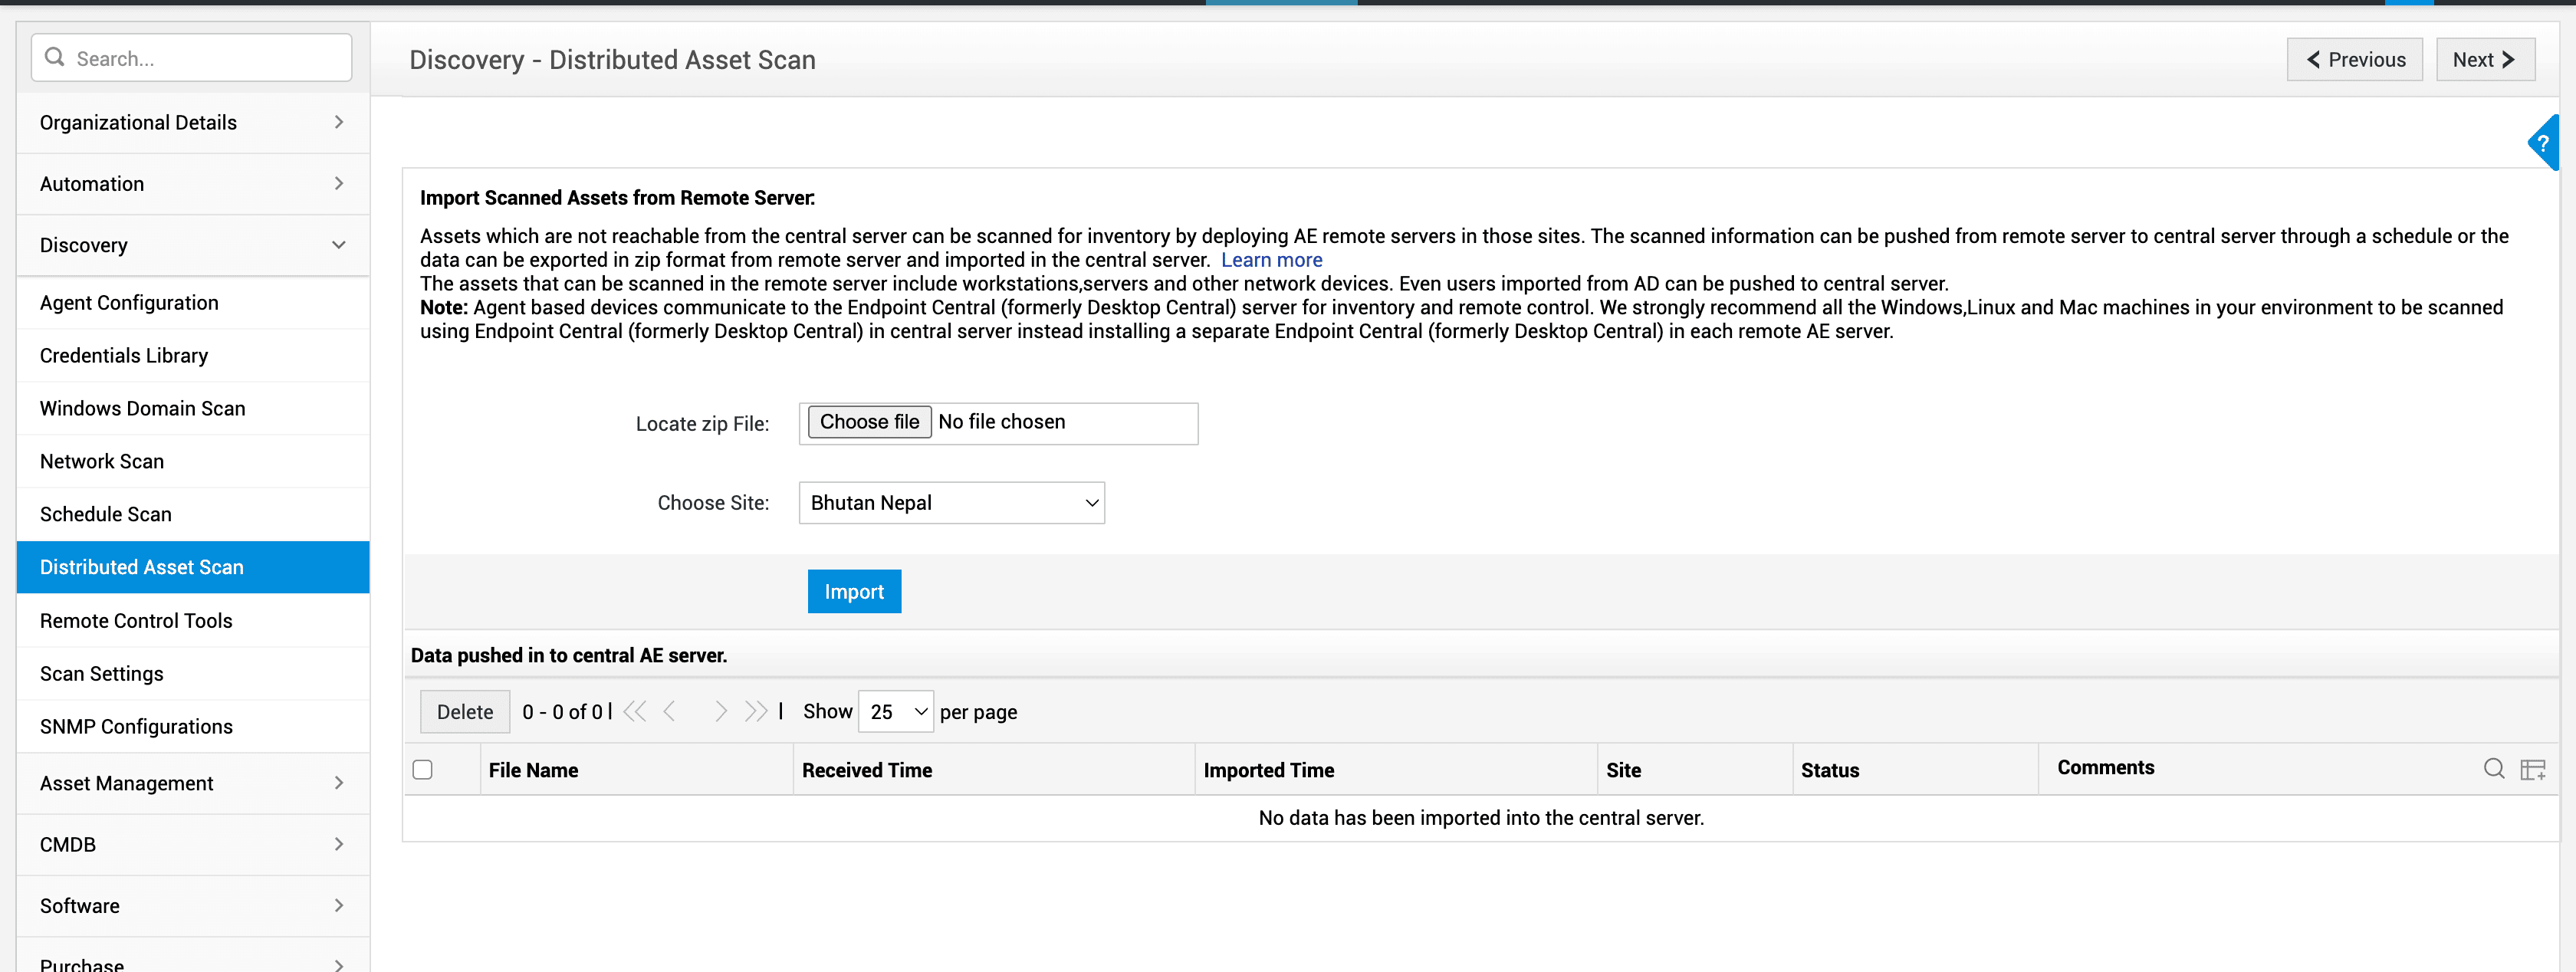Click the table search magnifier icon
Viewport: 2576px width, 972px height.
pos(2493,768)
